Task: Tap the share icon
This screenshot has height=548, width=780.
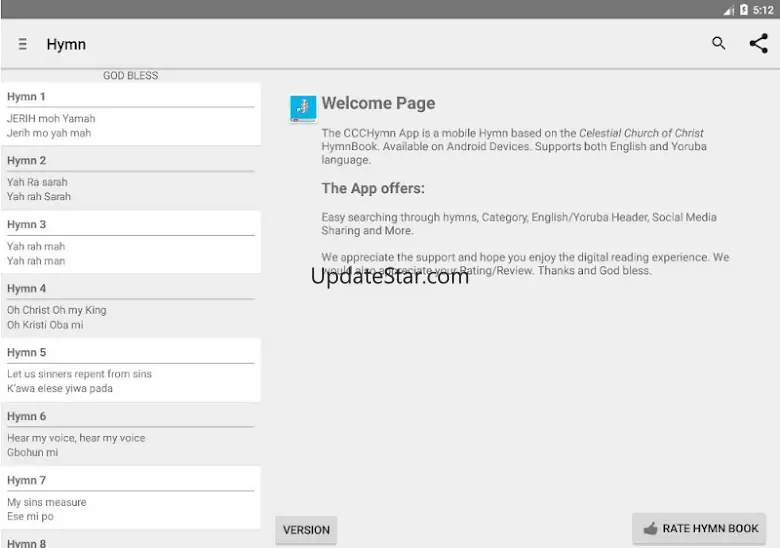Action: pyautogui.click(x=759, y=44)
